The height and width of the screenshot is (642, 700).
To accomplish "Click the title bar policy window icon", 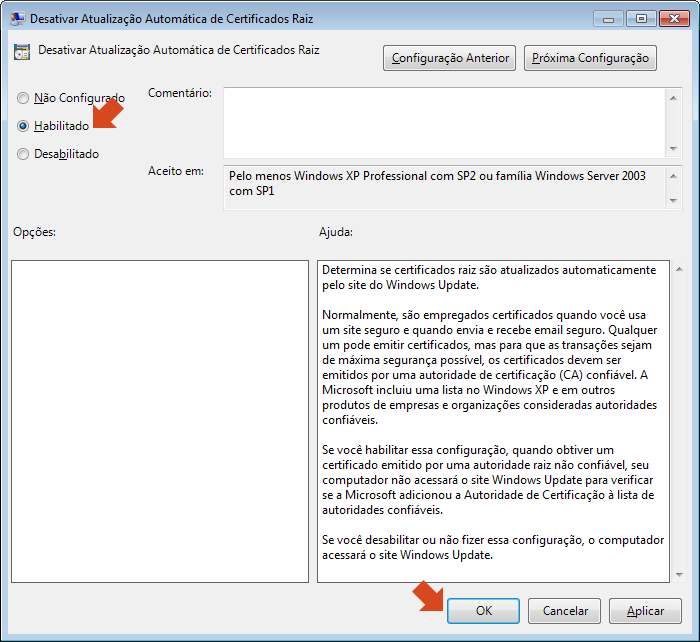I will (19, 18).
